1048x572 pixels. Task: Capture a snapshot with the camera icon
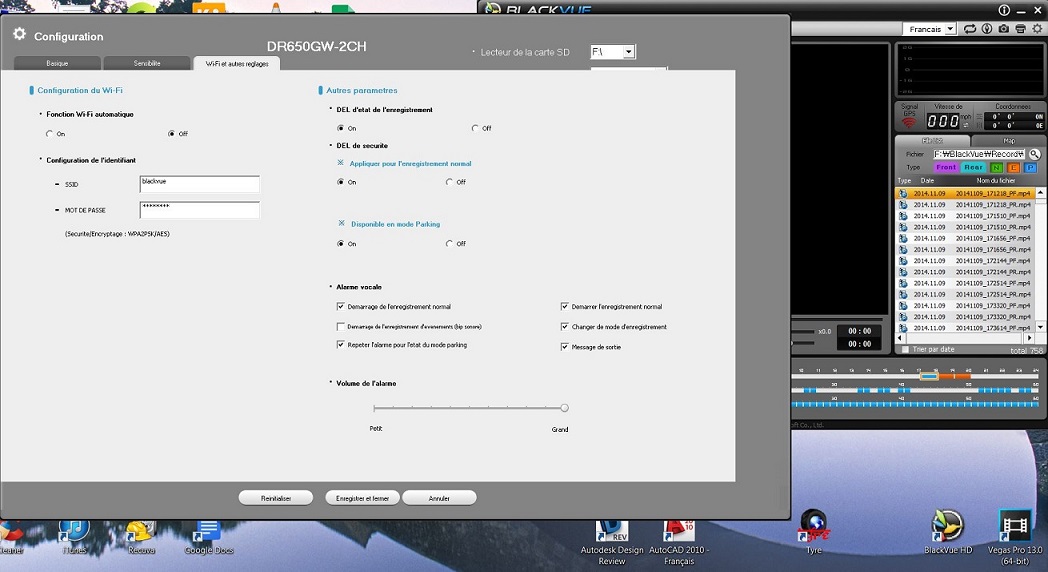(x=1004, y=29)
